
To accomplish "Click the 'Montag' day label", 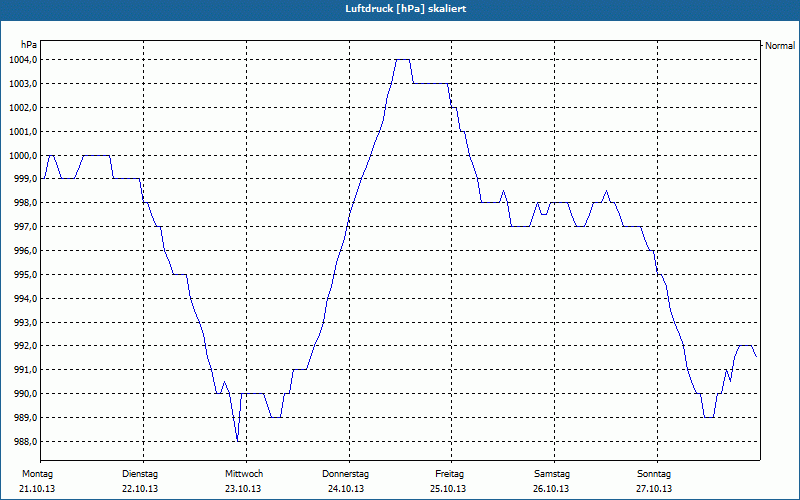I will tap(37, 474).
